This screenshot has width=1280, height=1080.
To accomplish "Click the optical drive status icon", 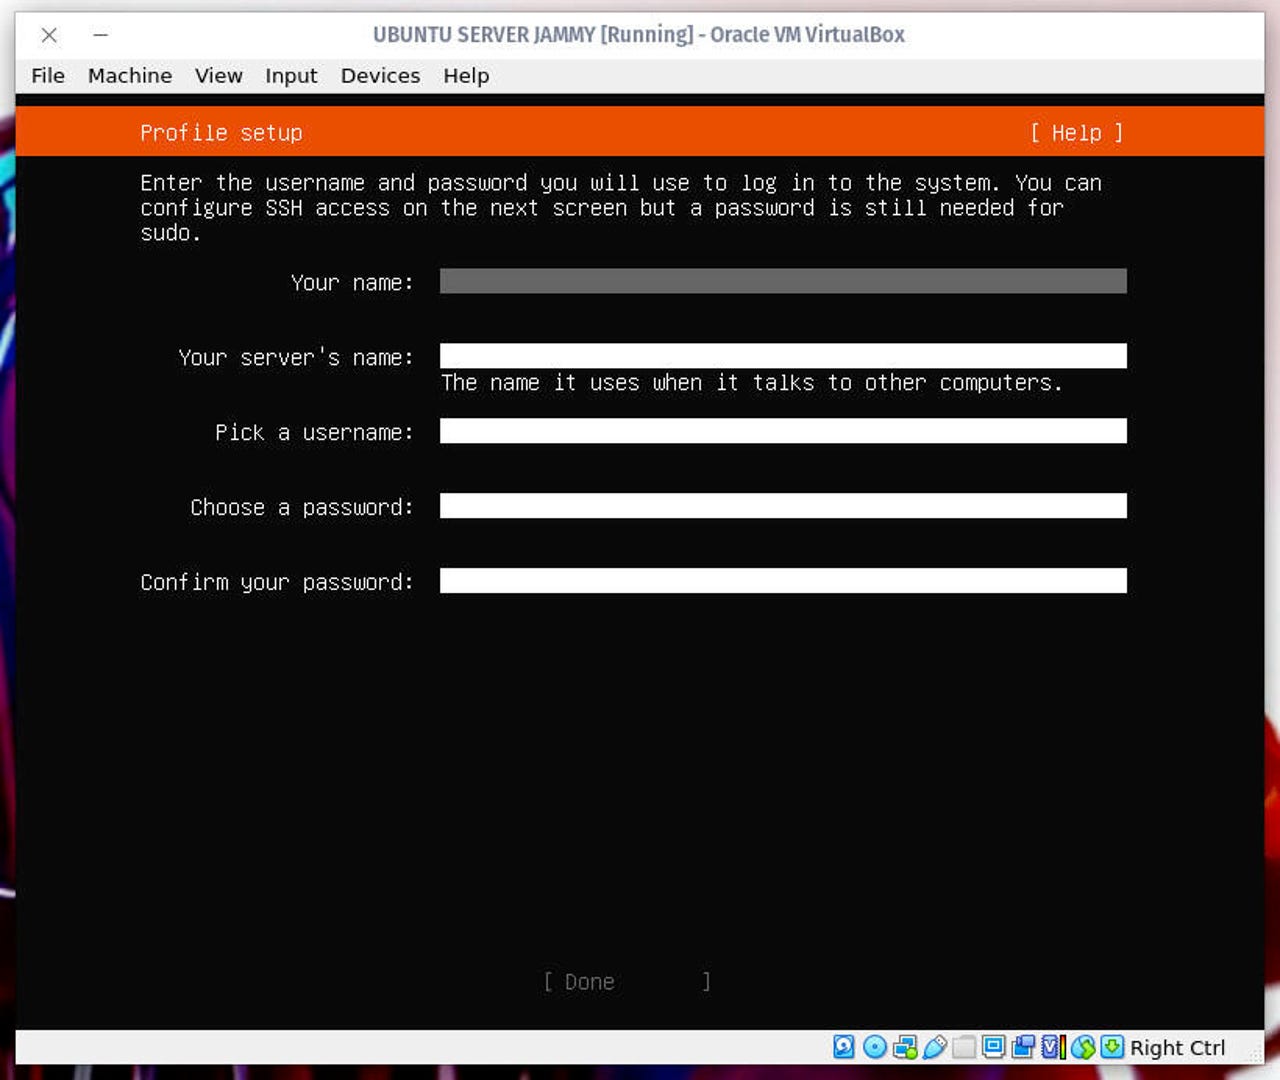I will click(874, 1047).
